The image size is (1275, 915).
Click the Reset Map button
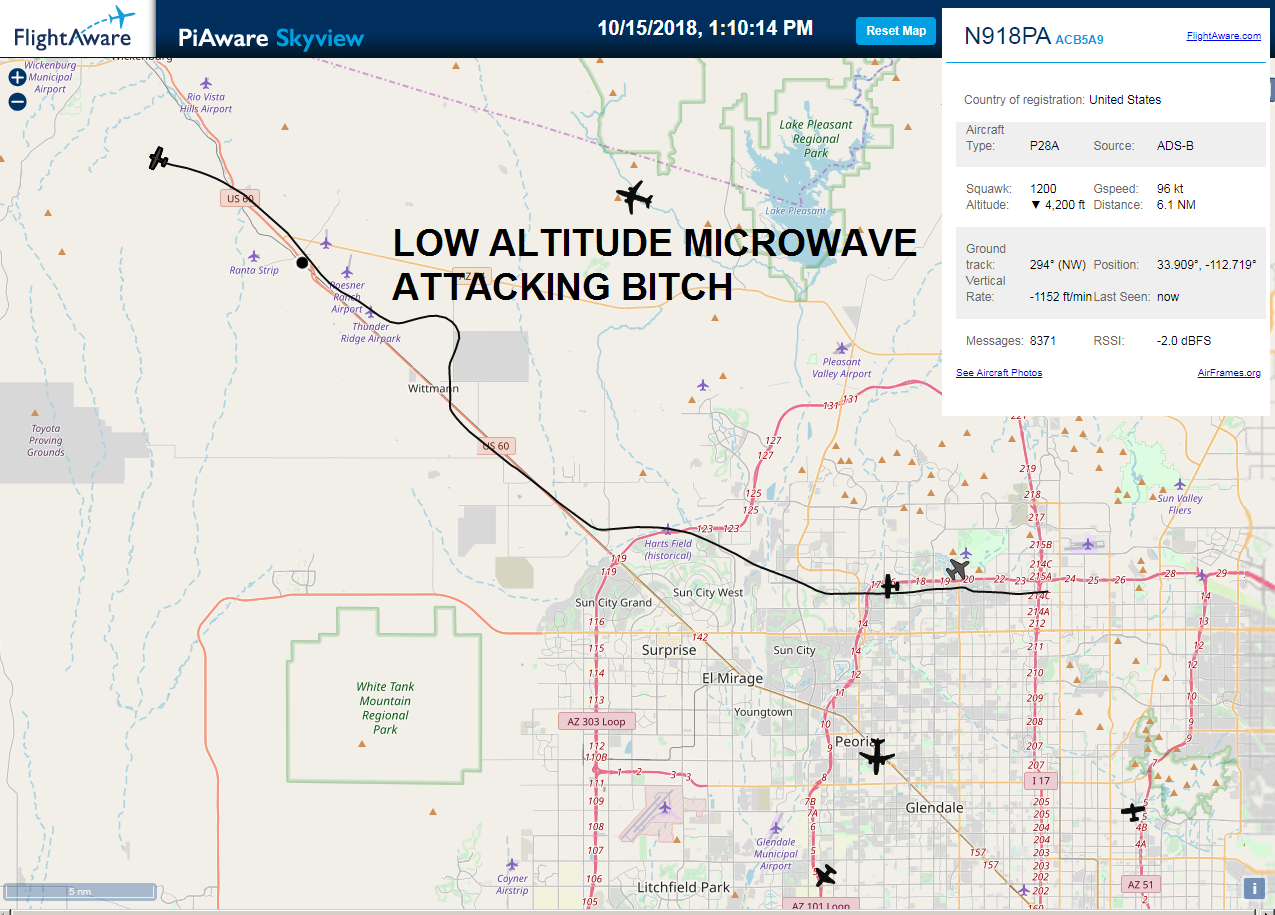pos(896,31)
